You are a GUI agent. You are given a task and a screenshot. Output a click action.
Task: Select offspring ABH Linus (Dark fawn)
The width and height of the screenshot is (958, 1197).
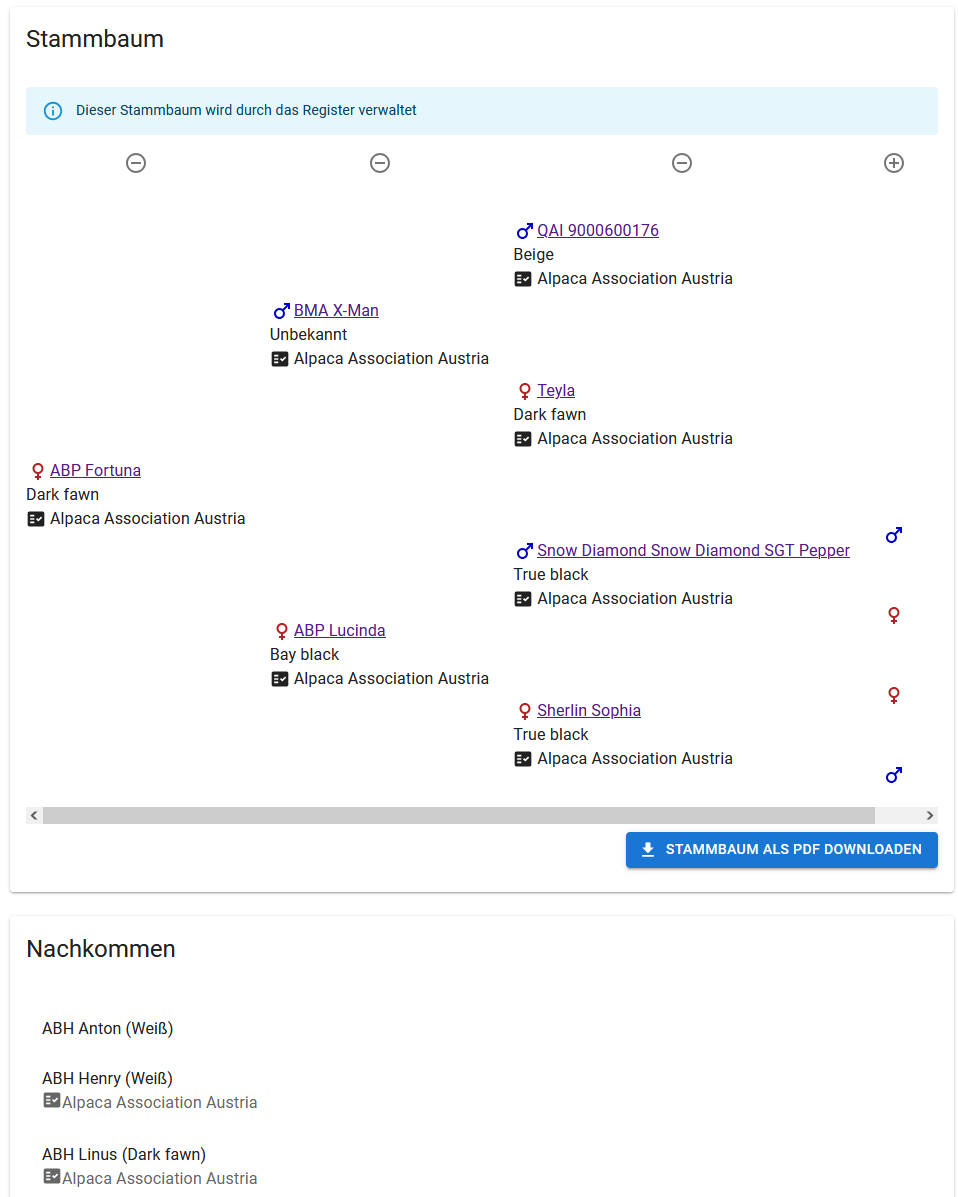tap(124, 1153)
